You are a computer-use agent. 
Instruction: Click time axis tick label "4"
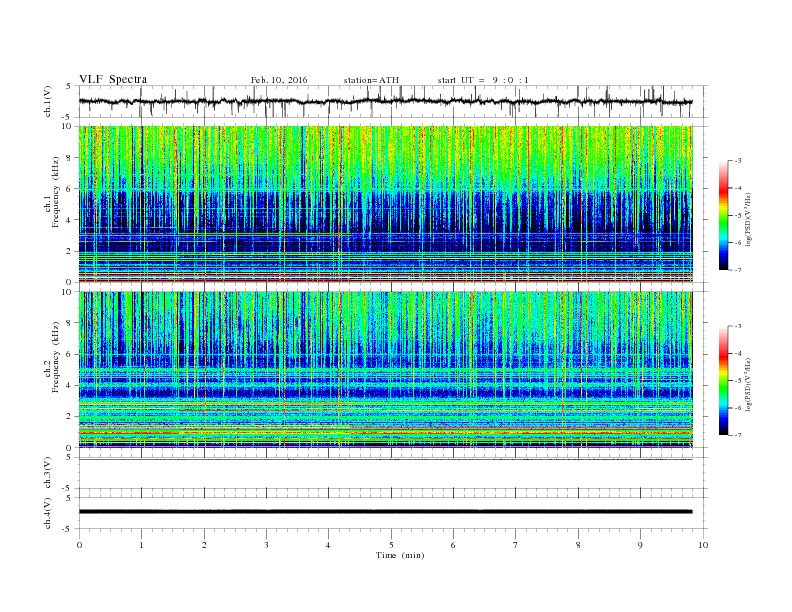tap(329, 545)
